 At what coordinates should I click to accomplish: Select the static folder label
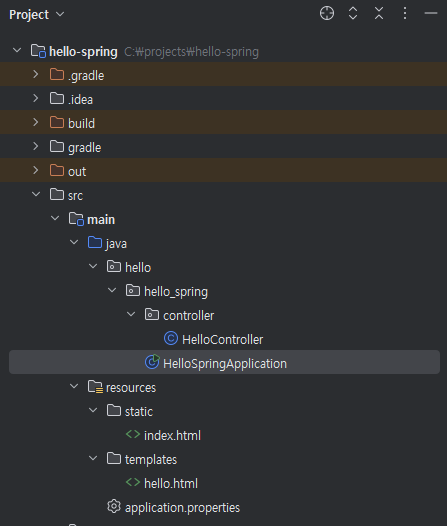[139, 412]
